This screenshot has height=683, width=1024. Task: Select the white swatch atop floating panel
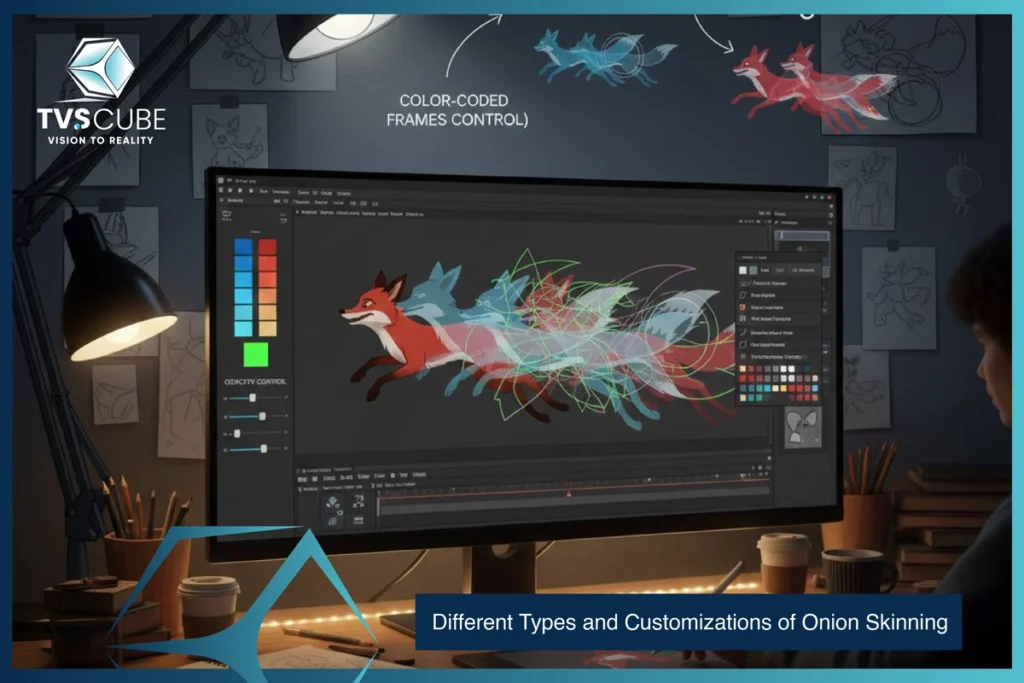point(743,270)
